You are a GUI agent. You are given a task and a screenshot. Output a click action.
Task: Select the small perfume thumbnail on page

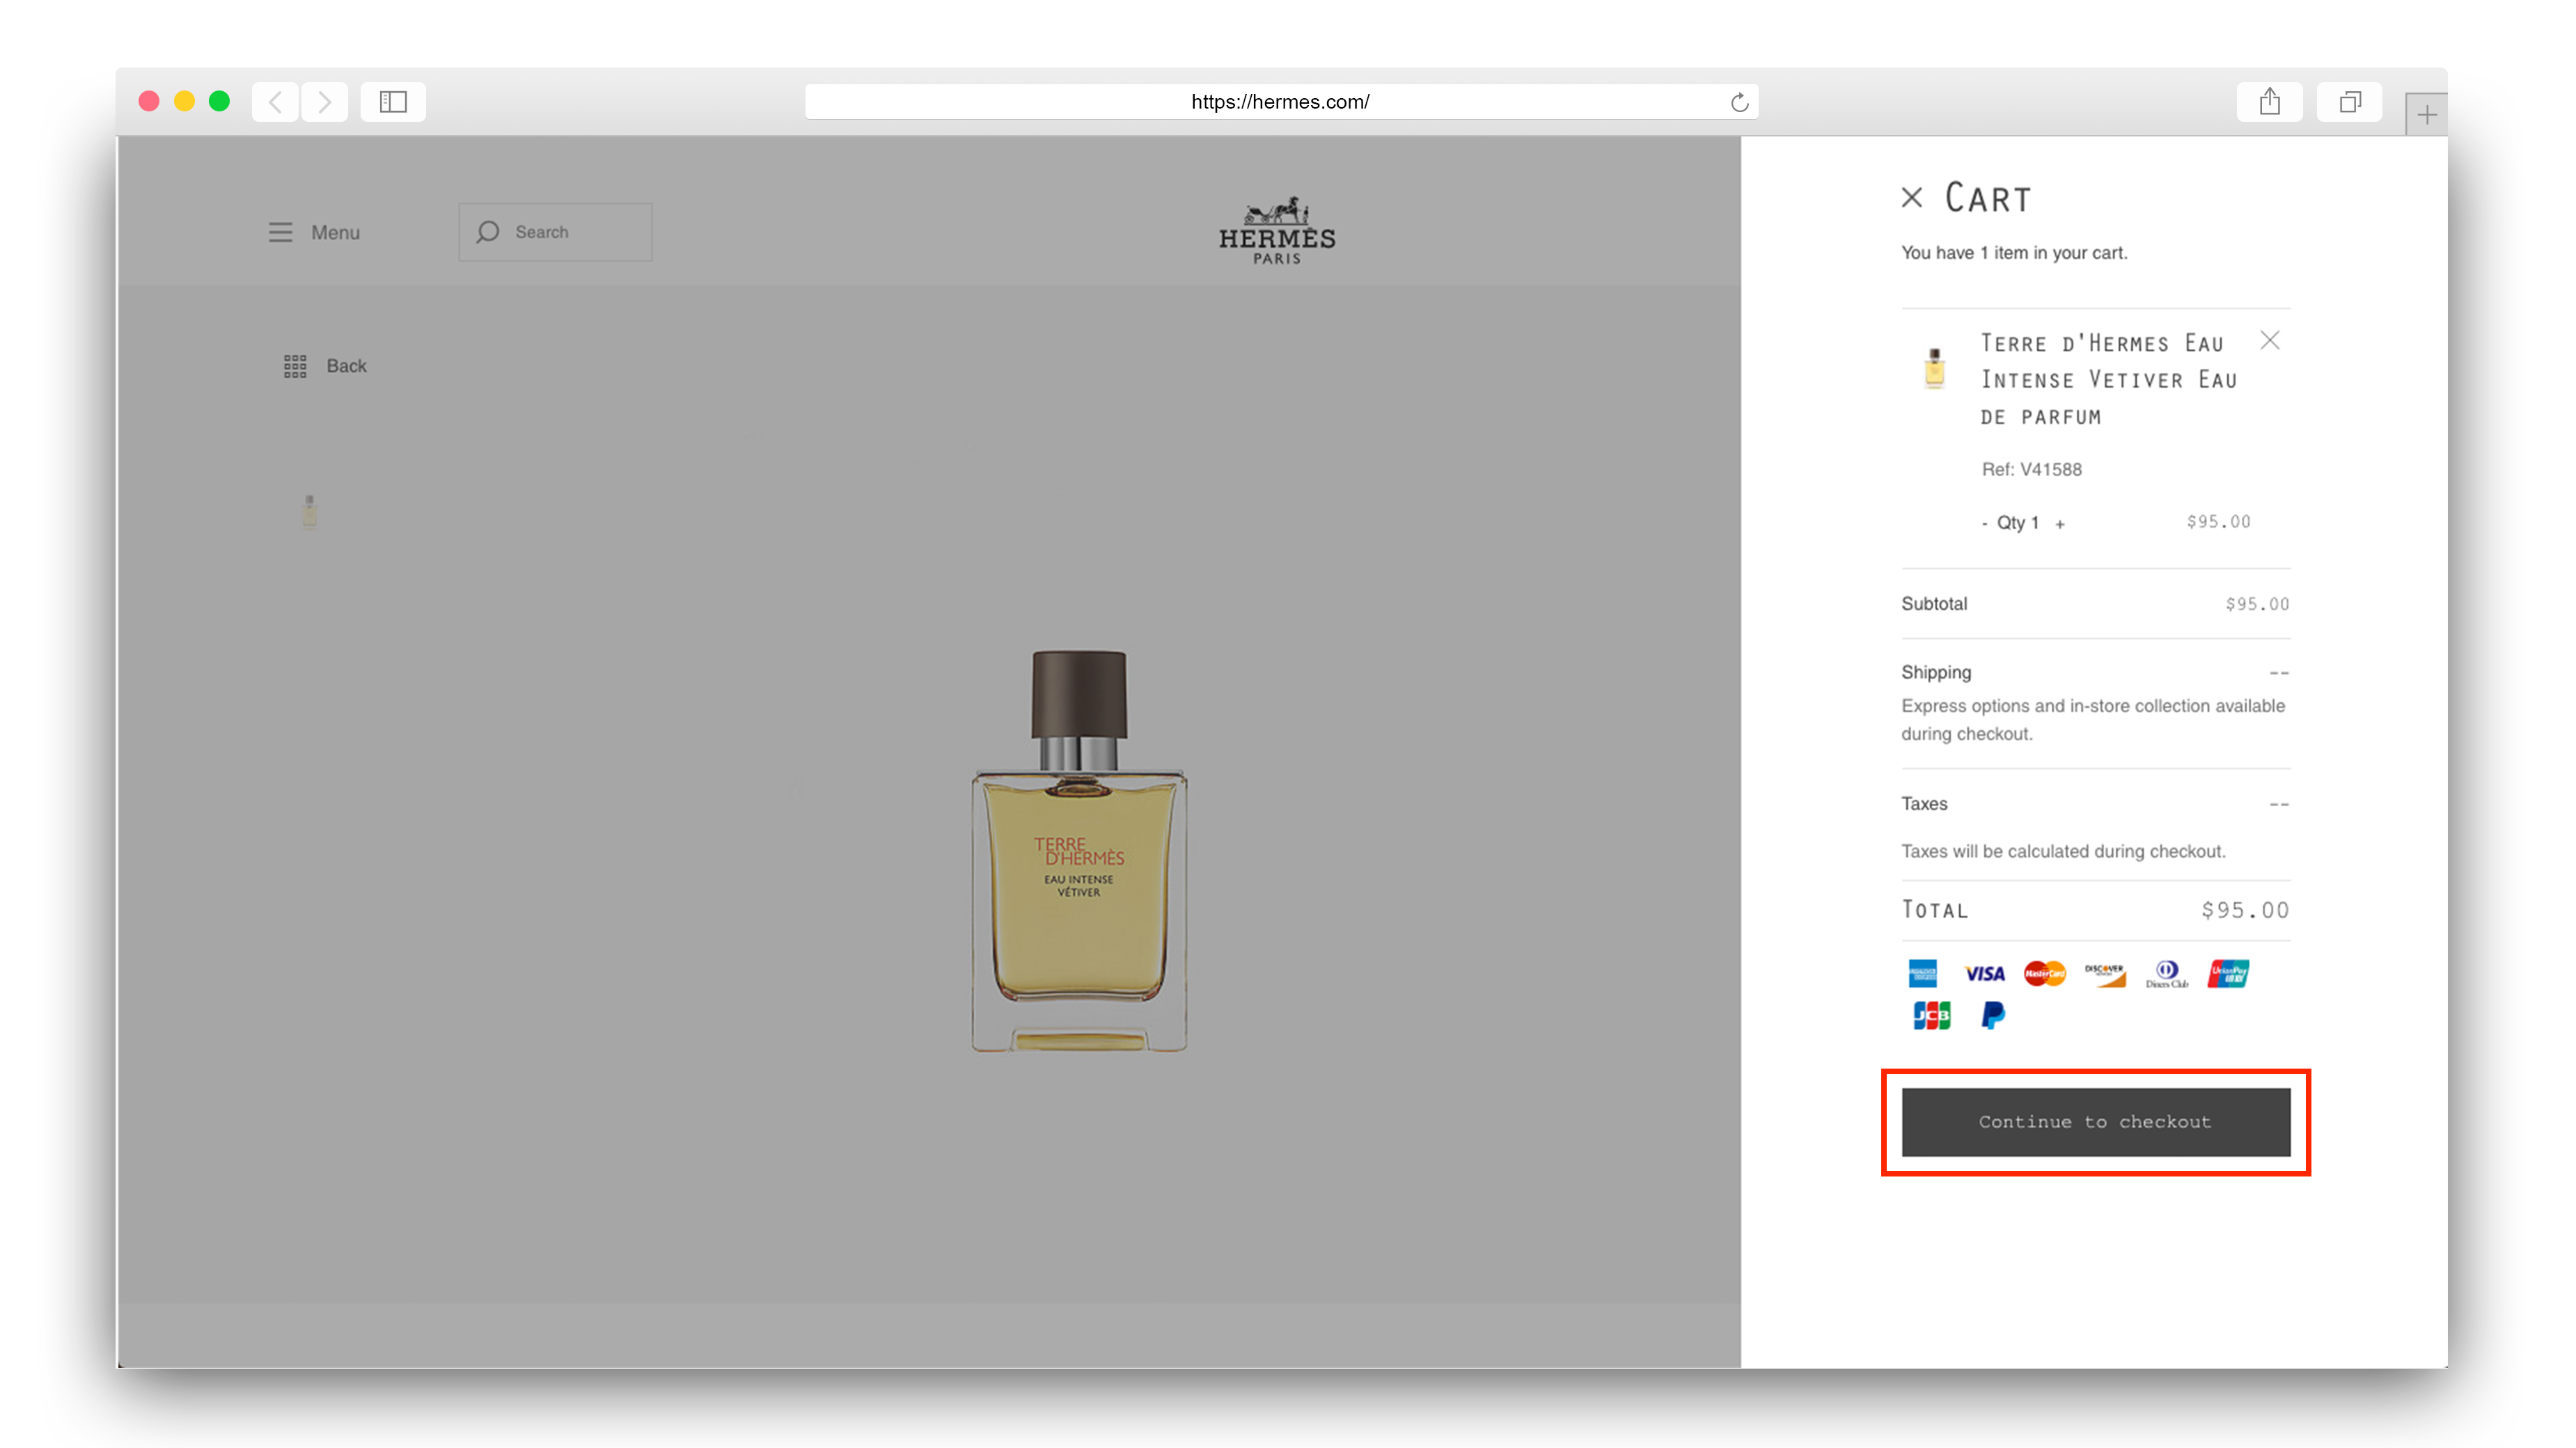point(309,511)
